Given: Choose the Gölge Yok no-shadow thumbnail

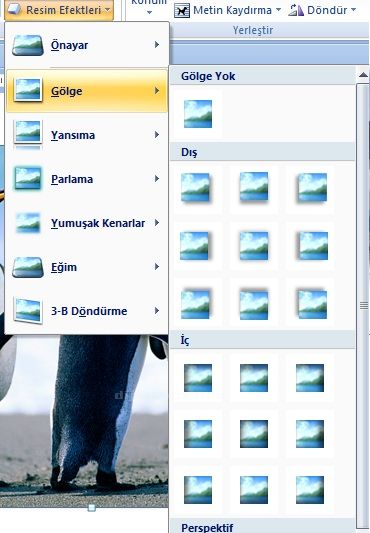Looking at the screenshot, I should pos(198,114).
